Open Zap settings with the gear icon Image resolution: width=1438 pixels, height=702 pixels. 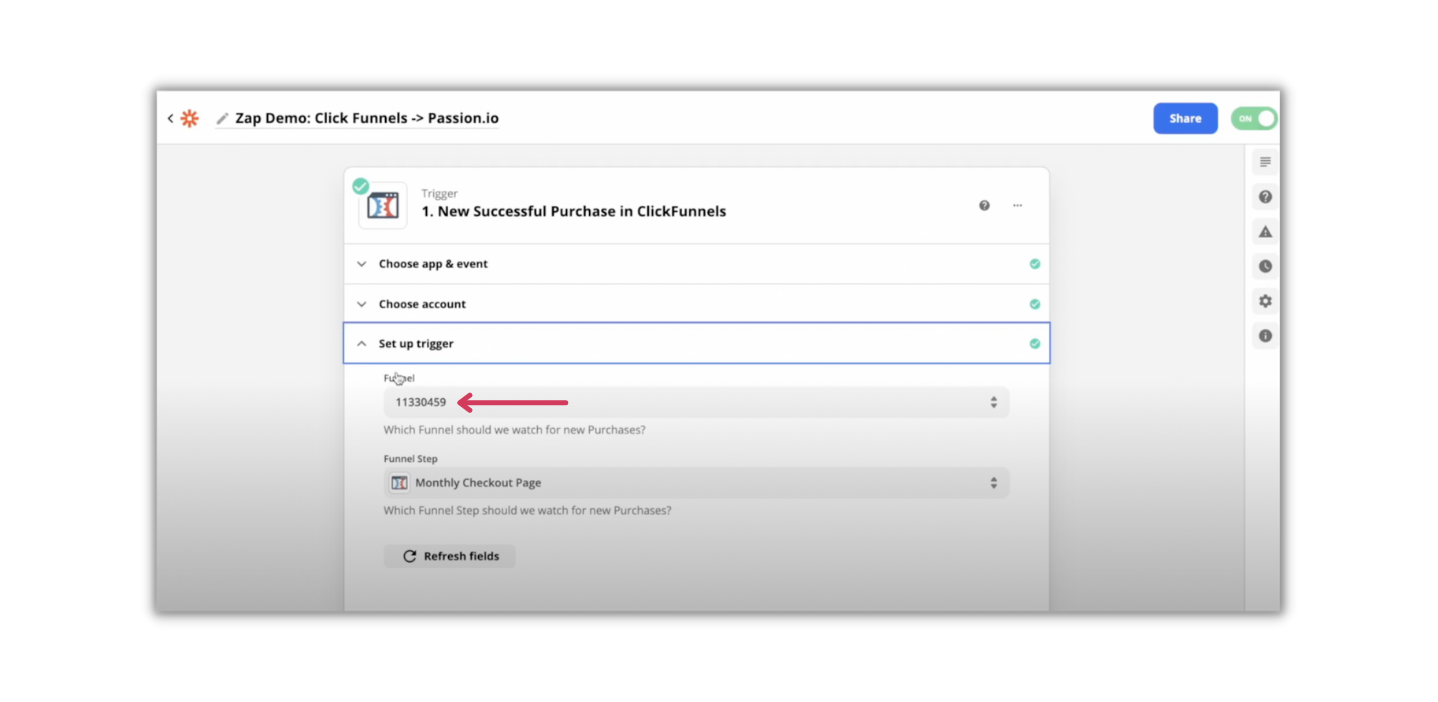pos(1264,301)
